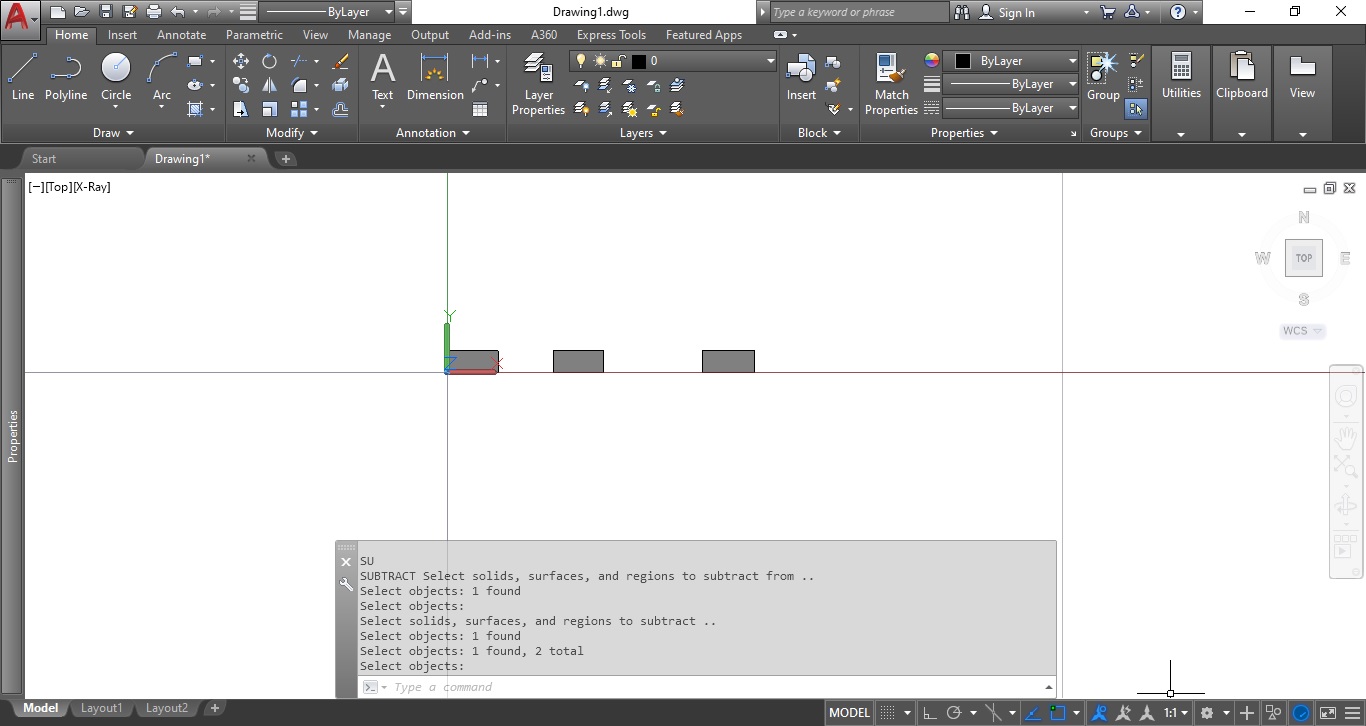Expand the Layers panel
Viewport: 1366px width, 726px height.
point(643,132)
